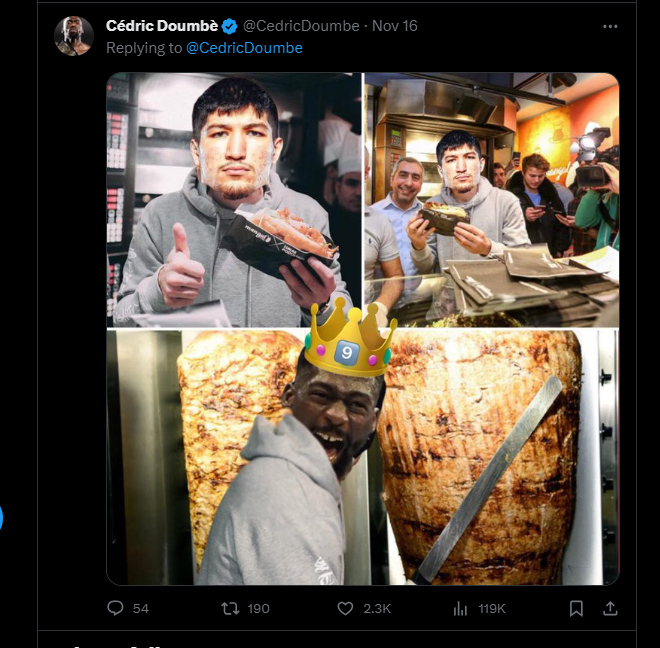
Task: Click the repost arrows icon
Action: pyautogui.click(x=230, y=608)
